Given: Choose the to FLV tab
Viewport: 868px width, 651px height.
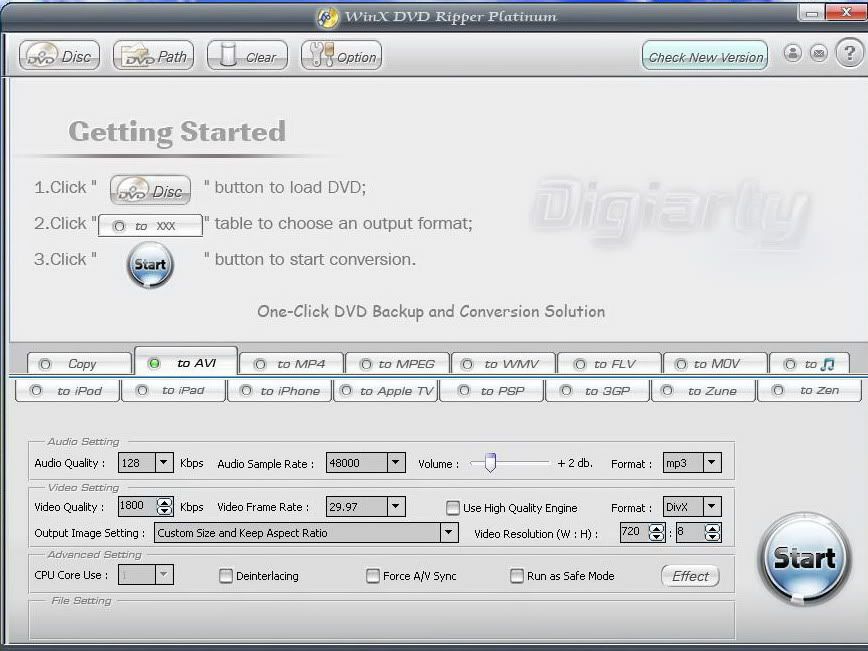Looking at the screenshot, I should (609, 364).
